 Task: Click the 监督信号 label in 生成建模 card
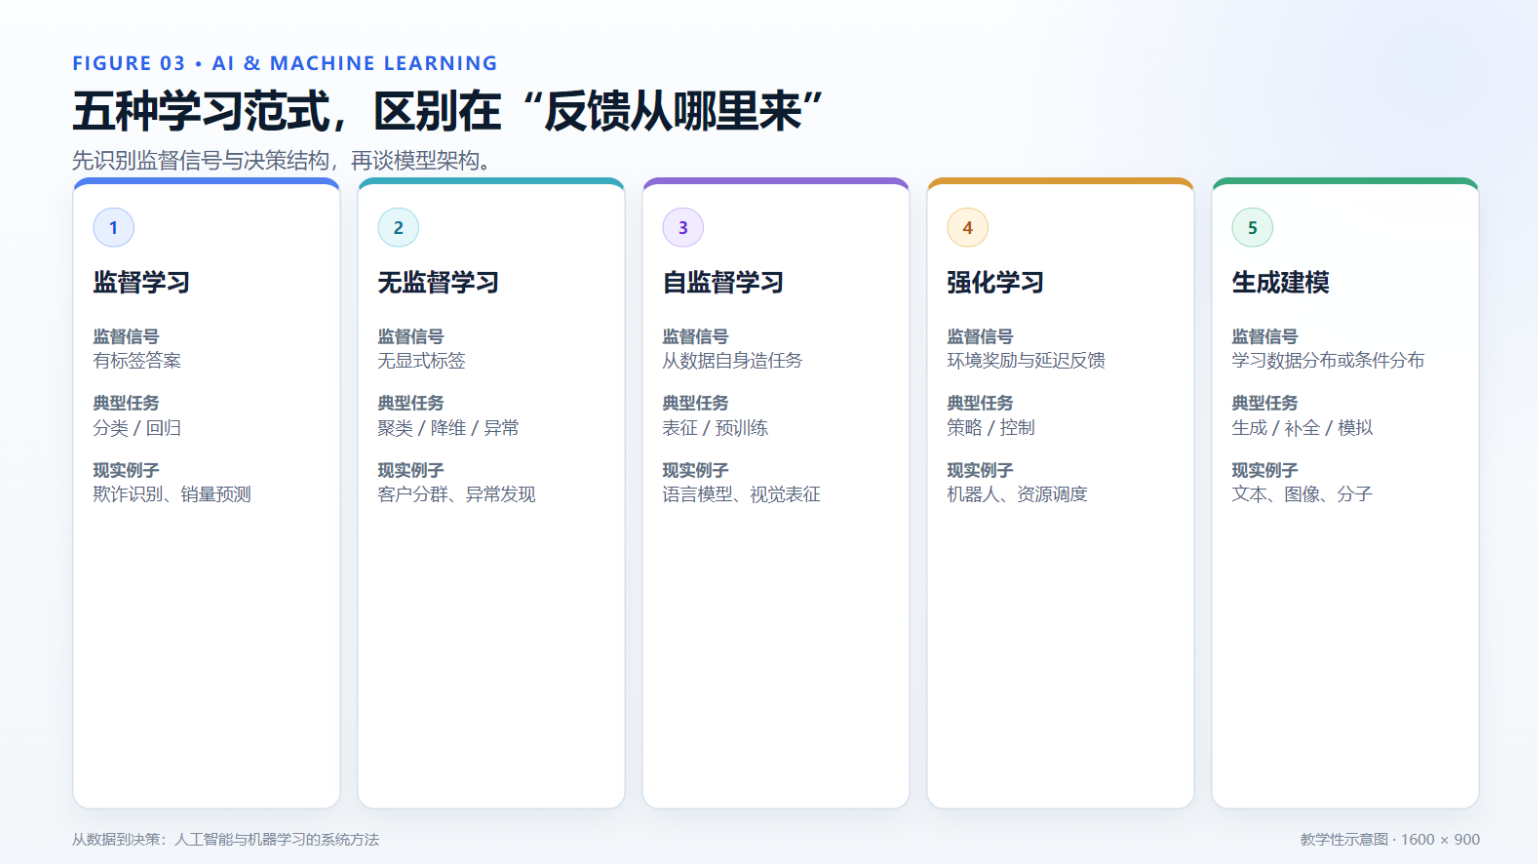pos(1265,337)
